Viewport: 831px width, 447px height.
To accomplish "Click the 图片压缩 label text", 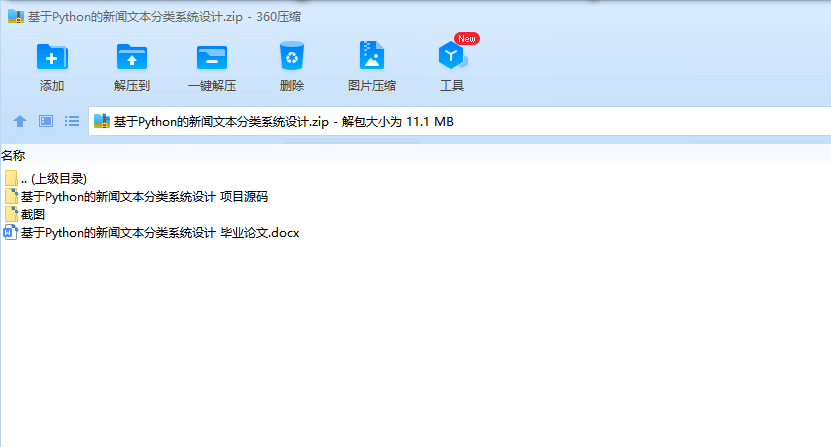I will pos(372,85).
